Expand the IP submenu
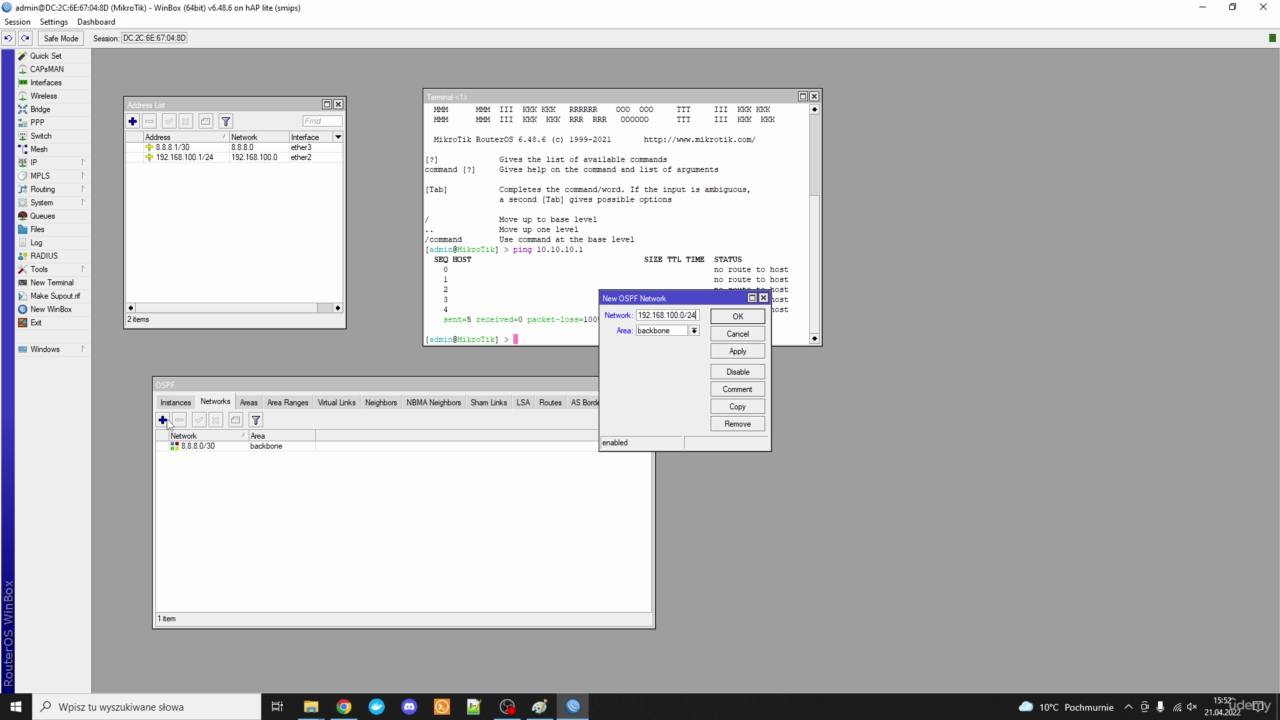The image size is (1280, 720). pos(50,162)
